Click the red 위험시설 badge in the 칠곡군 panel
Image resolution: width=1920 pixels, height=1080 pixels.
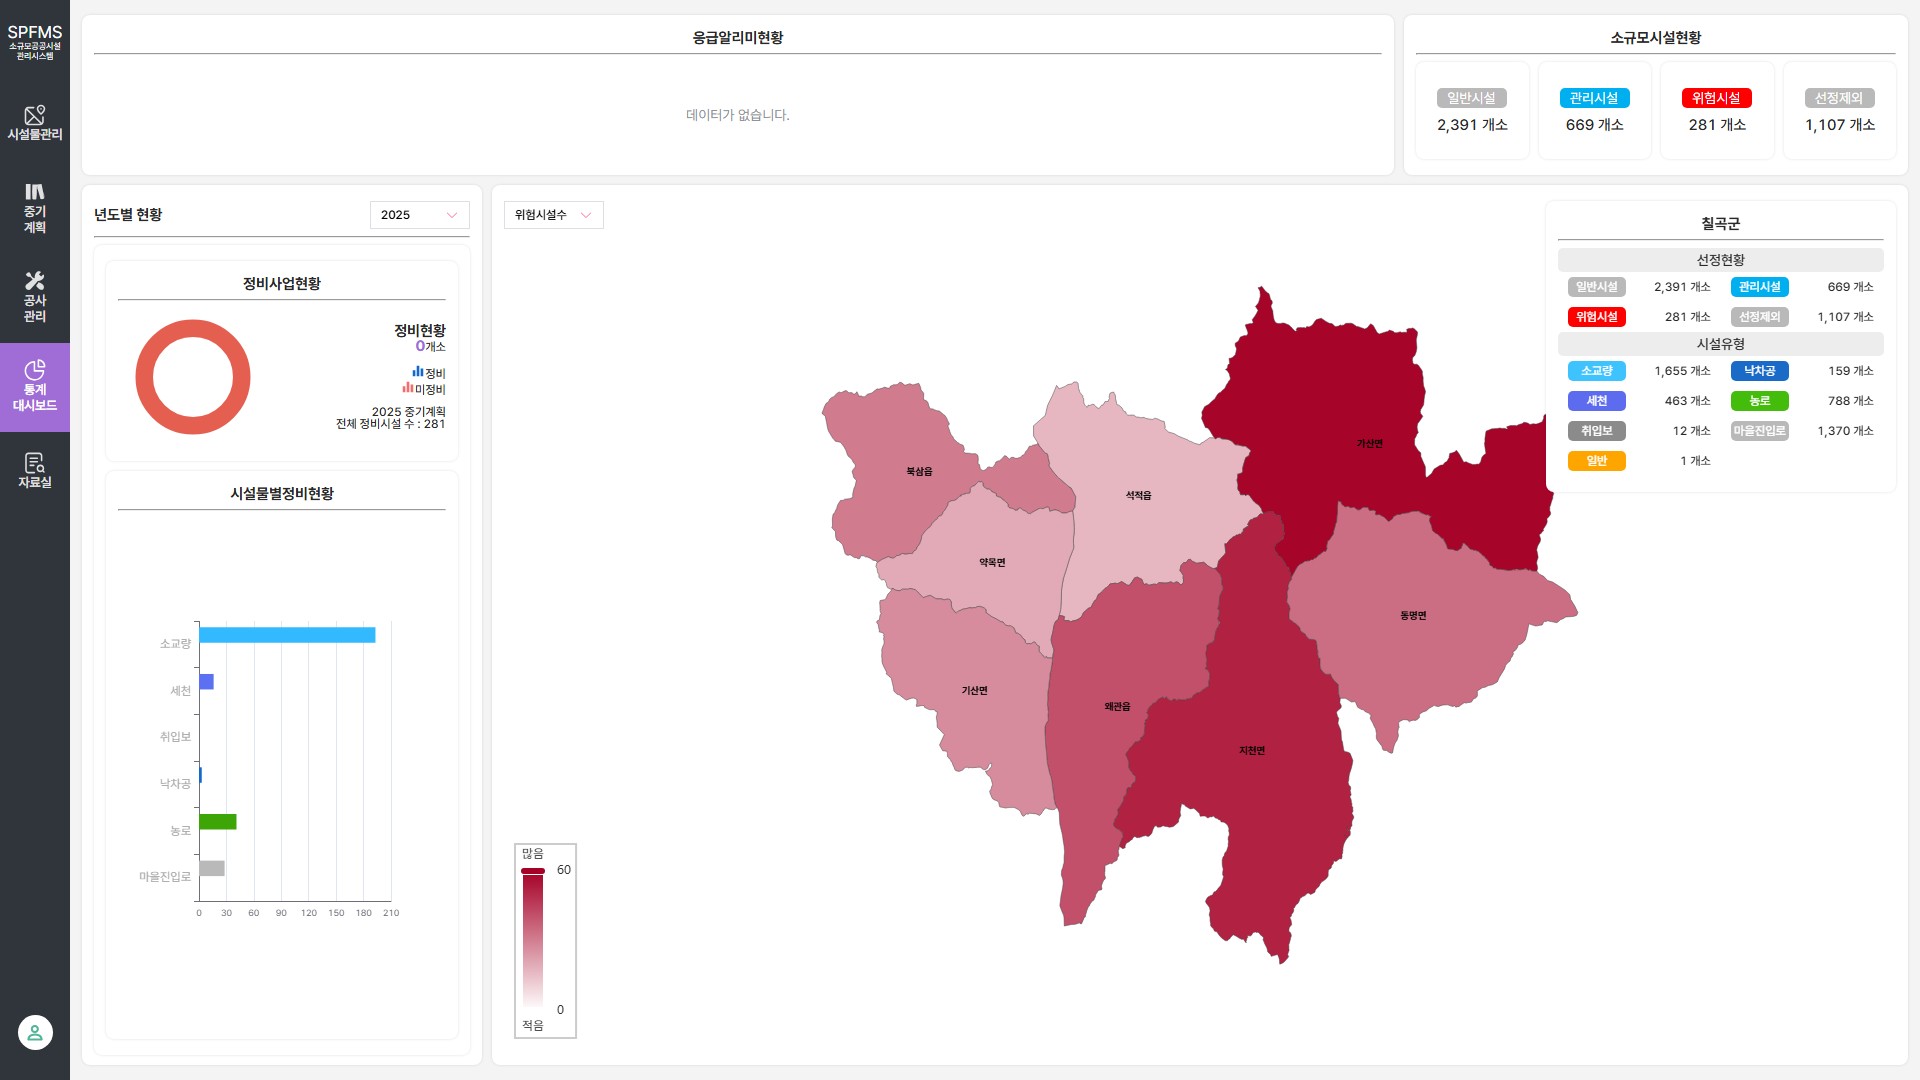[x=1597, y=317]
